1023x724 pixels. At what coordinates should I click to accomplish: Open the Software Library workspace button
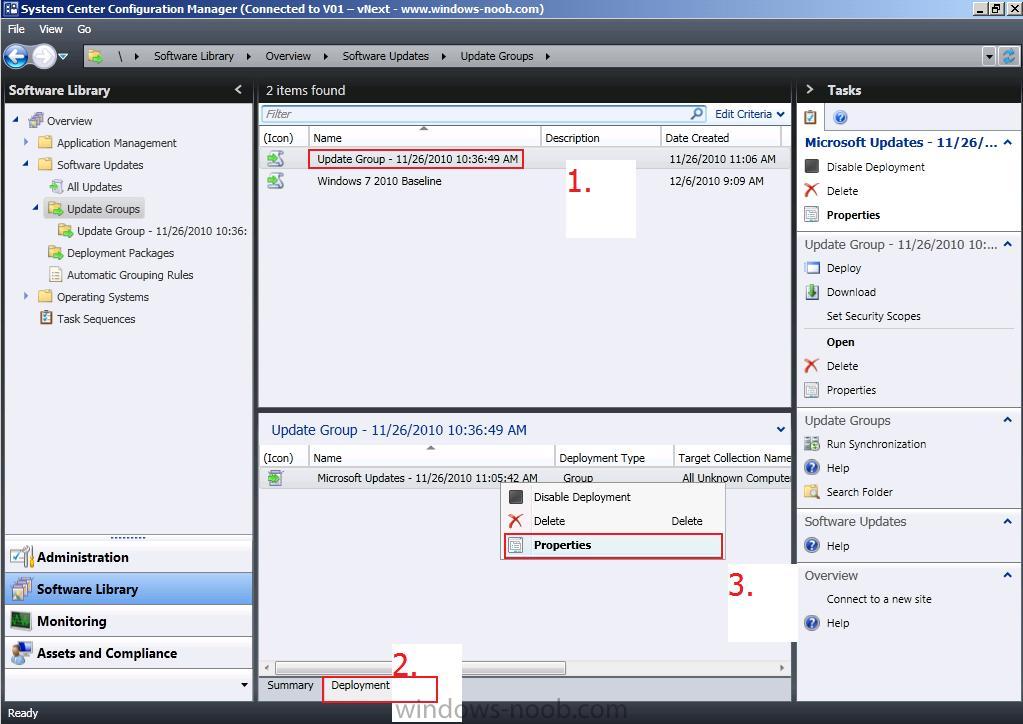click(129, 589)
